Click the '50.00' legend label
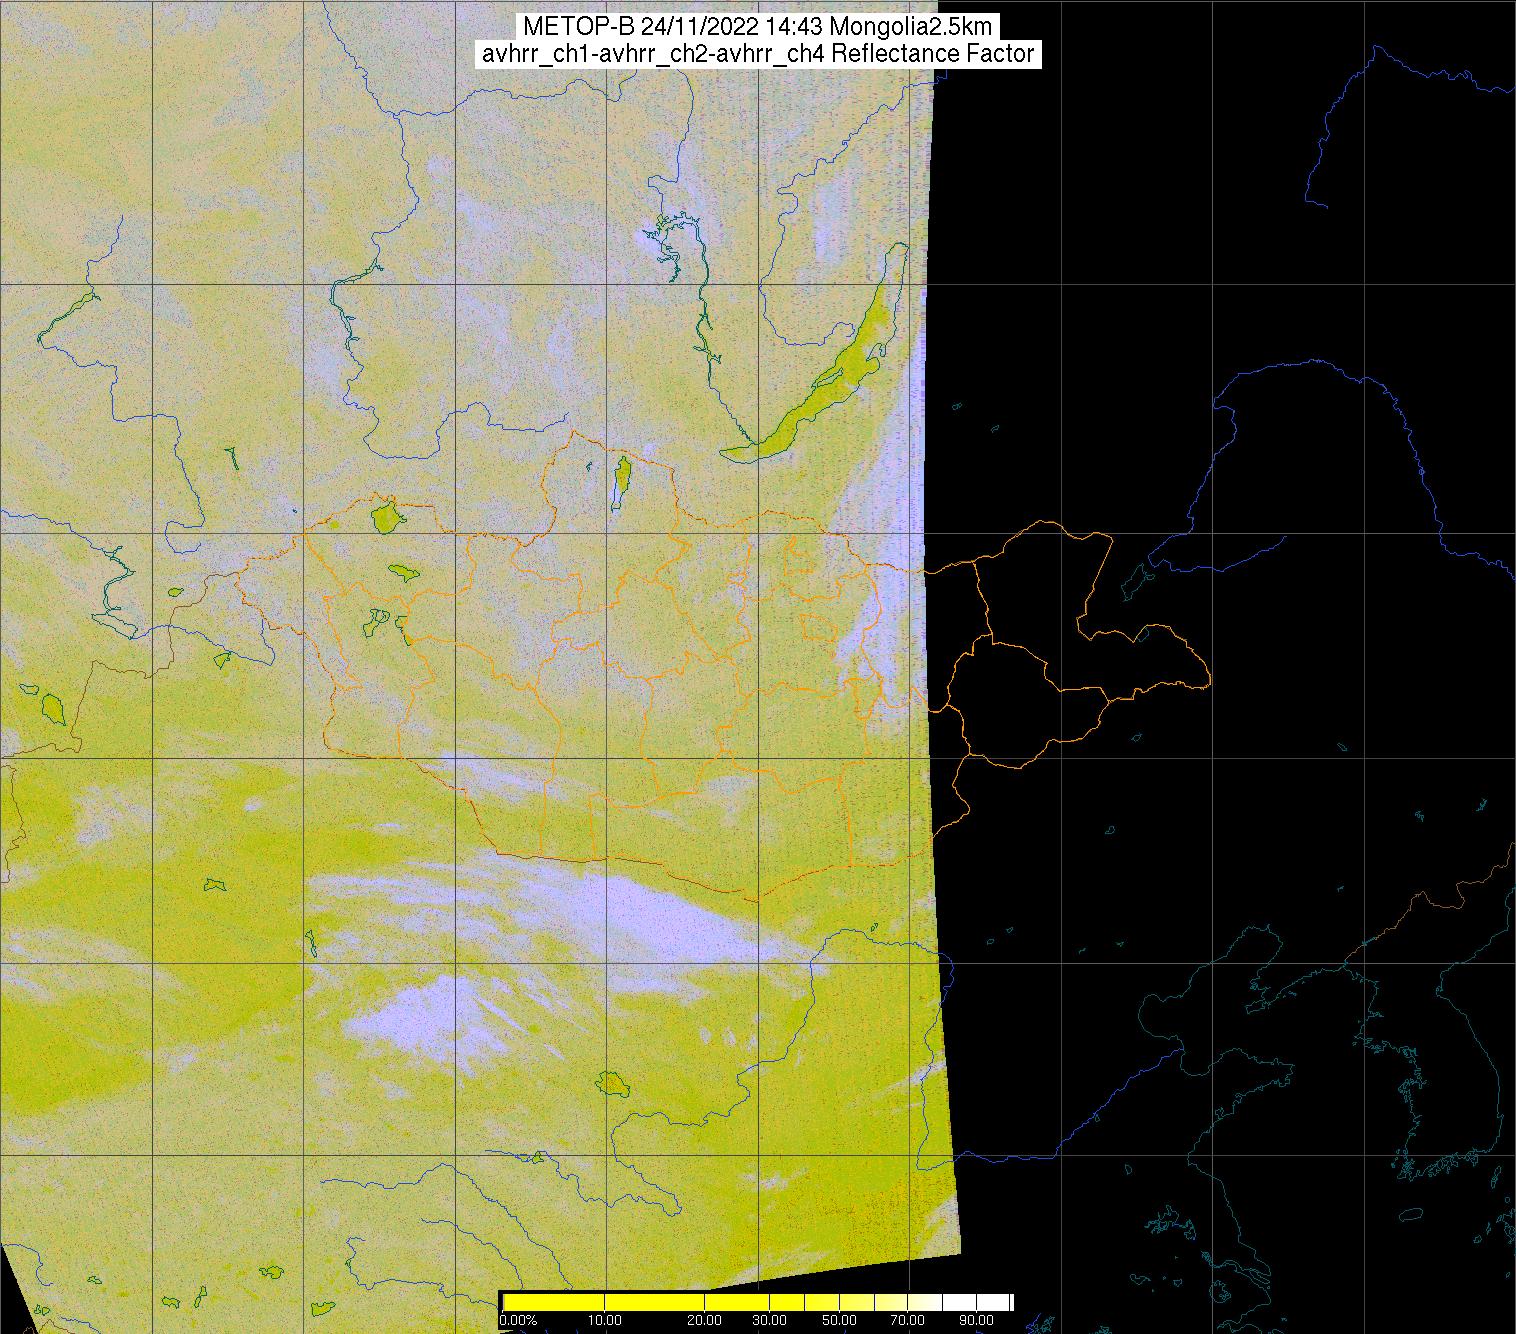The width and height of the screenshot is (1516, 1334). point(840,1321)
